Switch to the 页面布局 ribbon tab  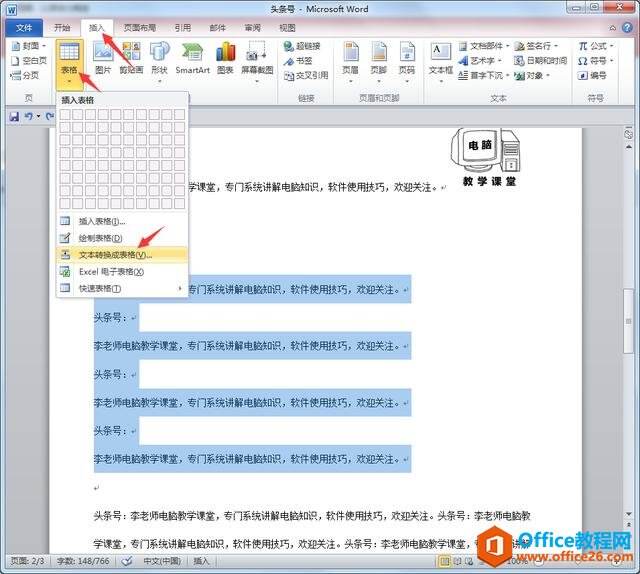[x=140, y=28]
